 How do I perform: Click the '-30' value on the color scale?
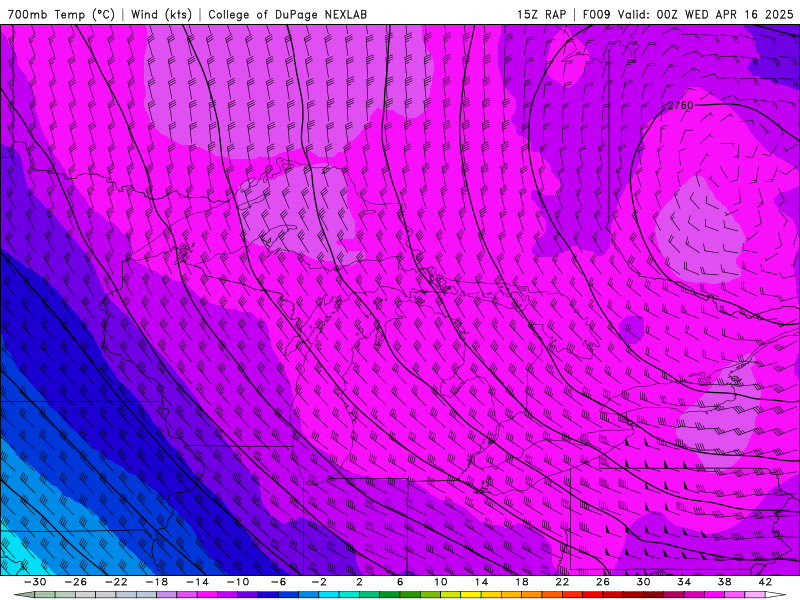click(35, 582)
